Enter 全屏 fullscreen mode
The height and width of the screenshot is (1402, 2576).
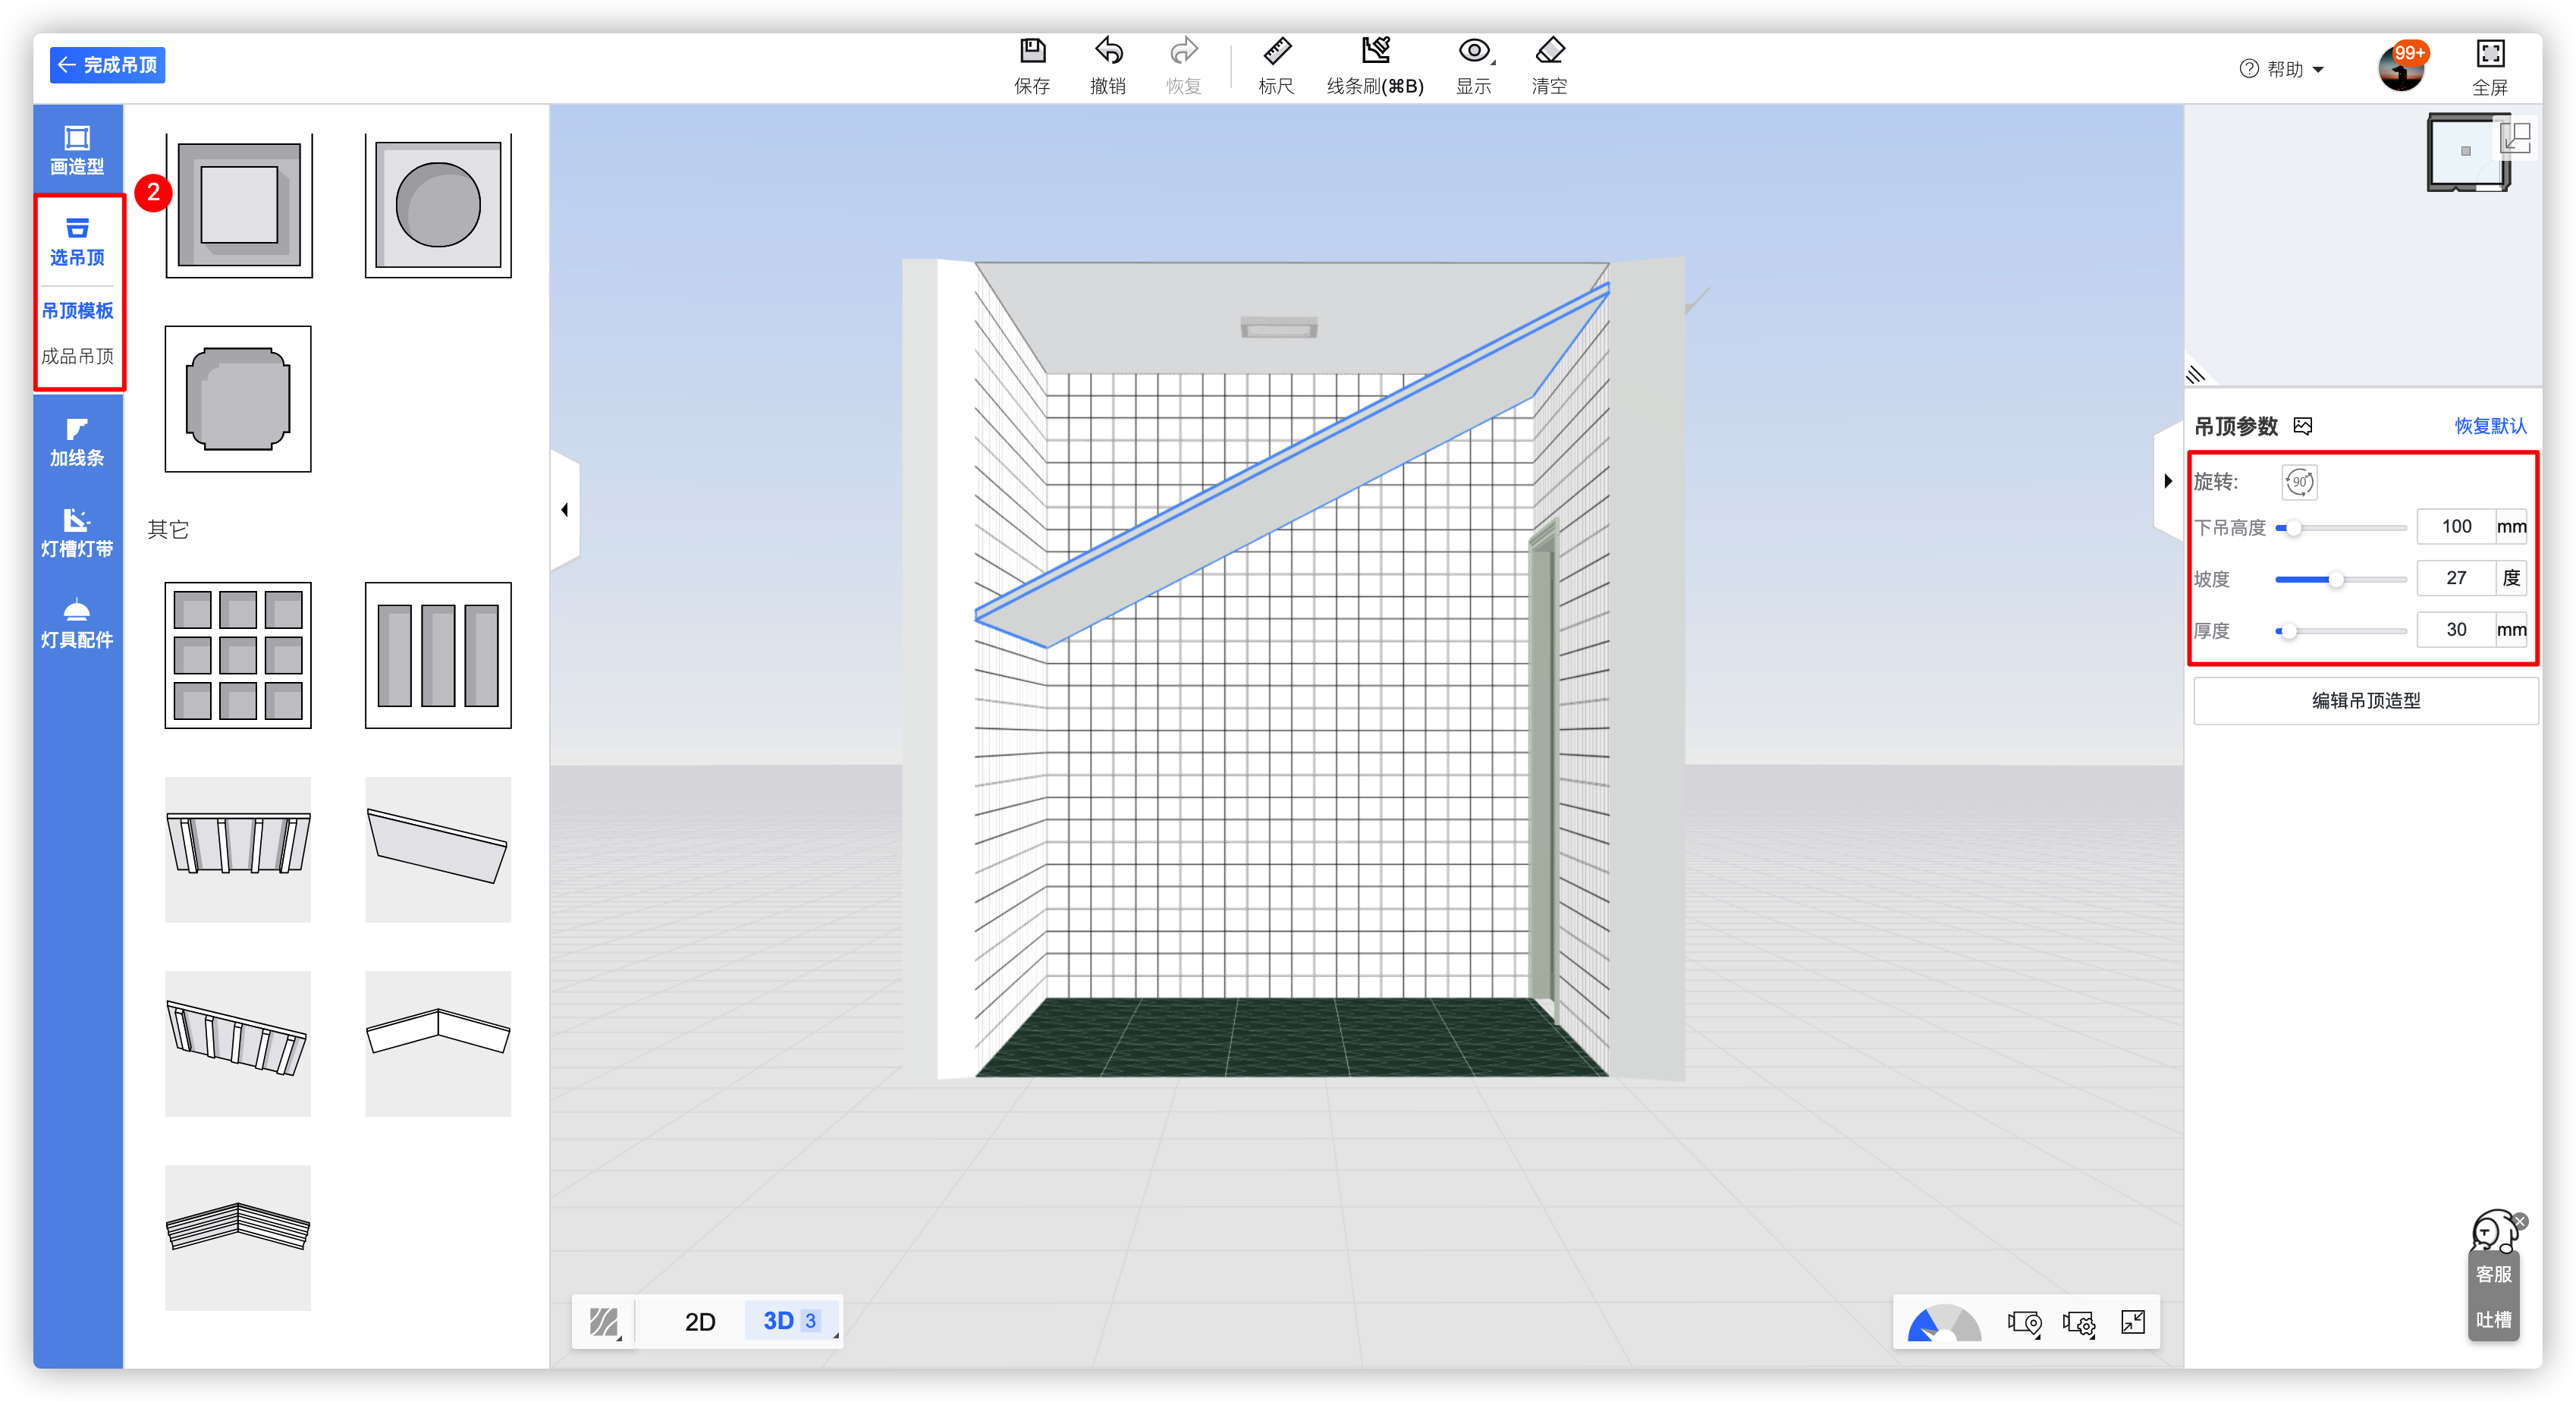pyautogui.click(x=2490, y=68)
